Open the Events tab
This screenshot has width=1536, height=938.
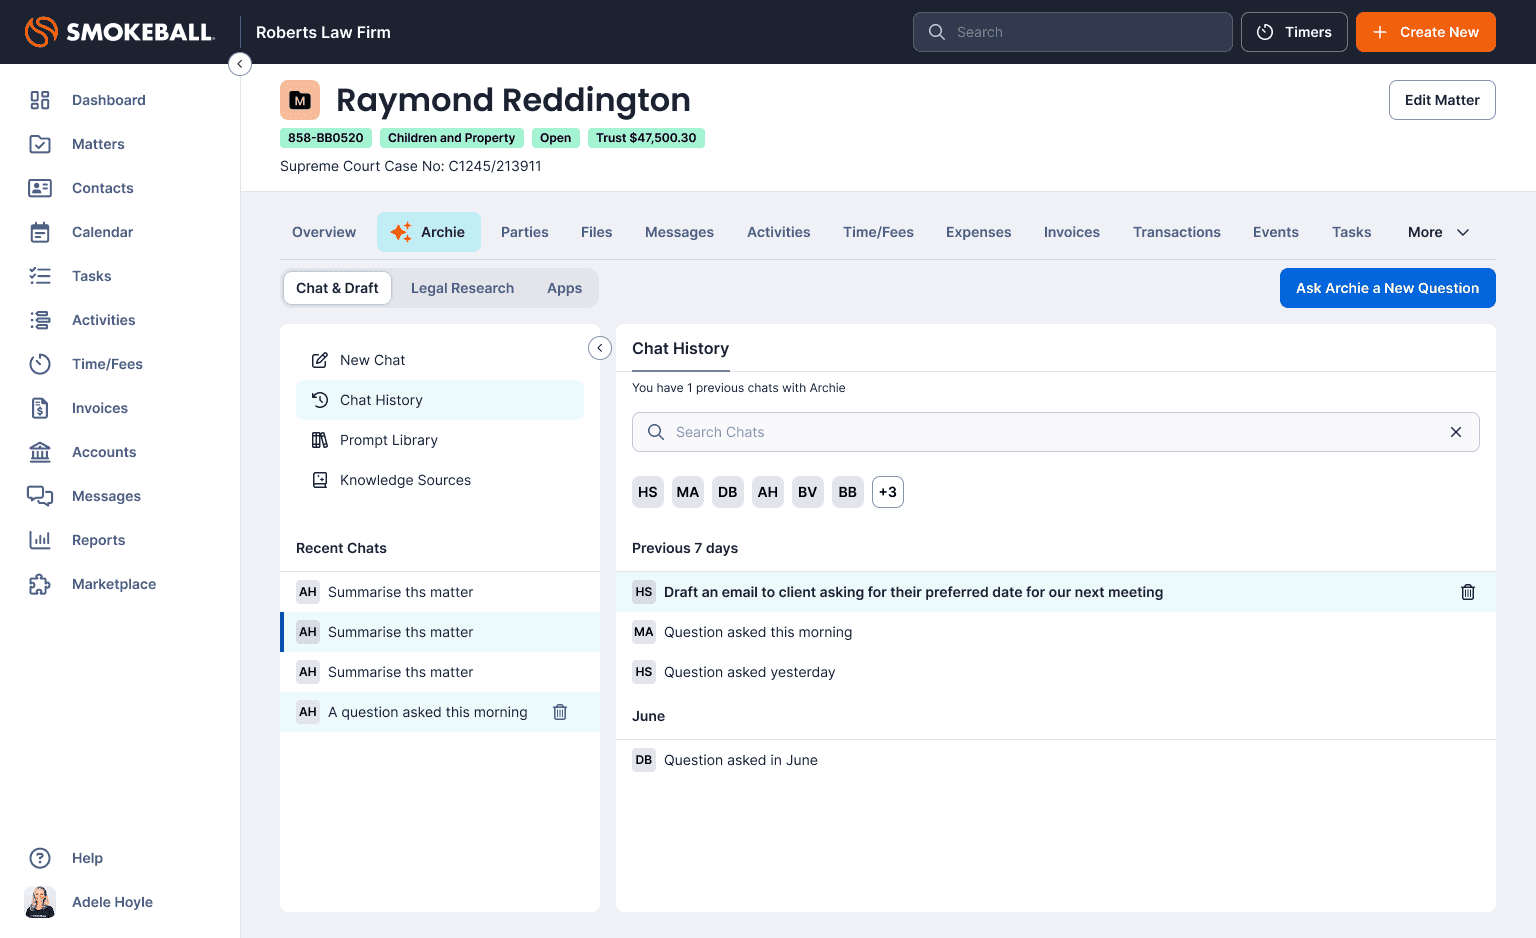click(x=1276, y=232)
